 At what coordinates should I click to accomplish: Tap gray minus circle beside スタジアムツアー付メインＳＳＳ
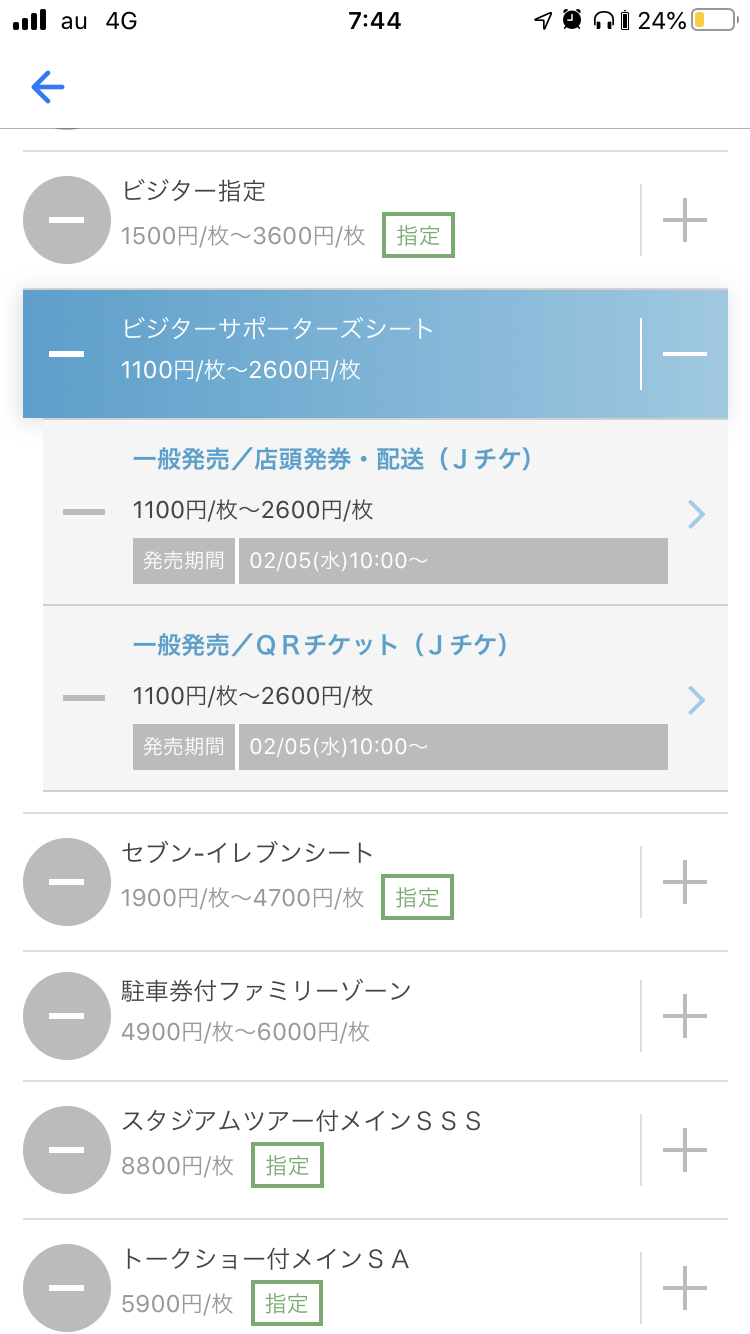point(66,1150)
